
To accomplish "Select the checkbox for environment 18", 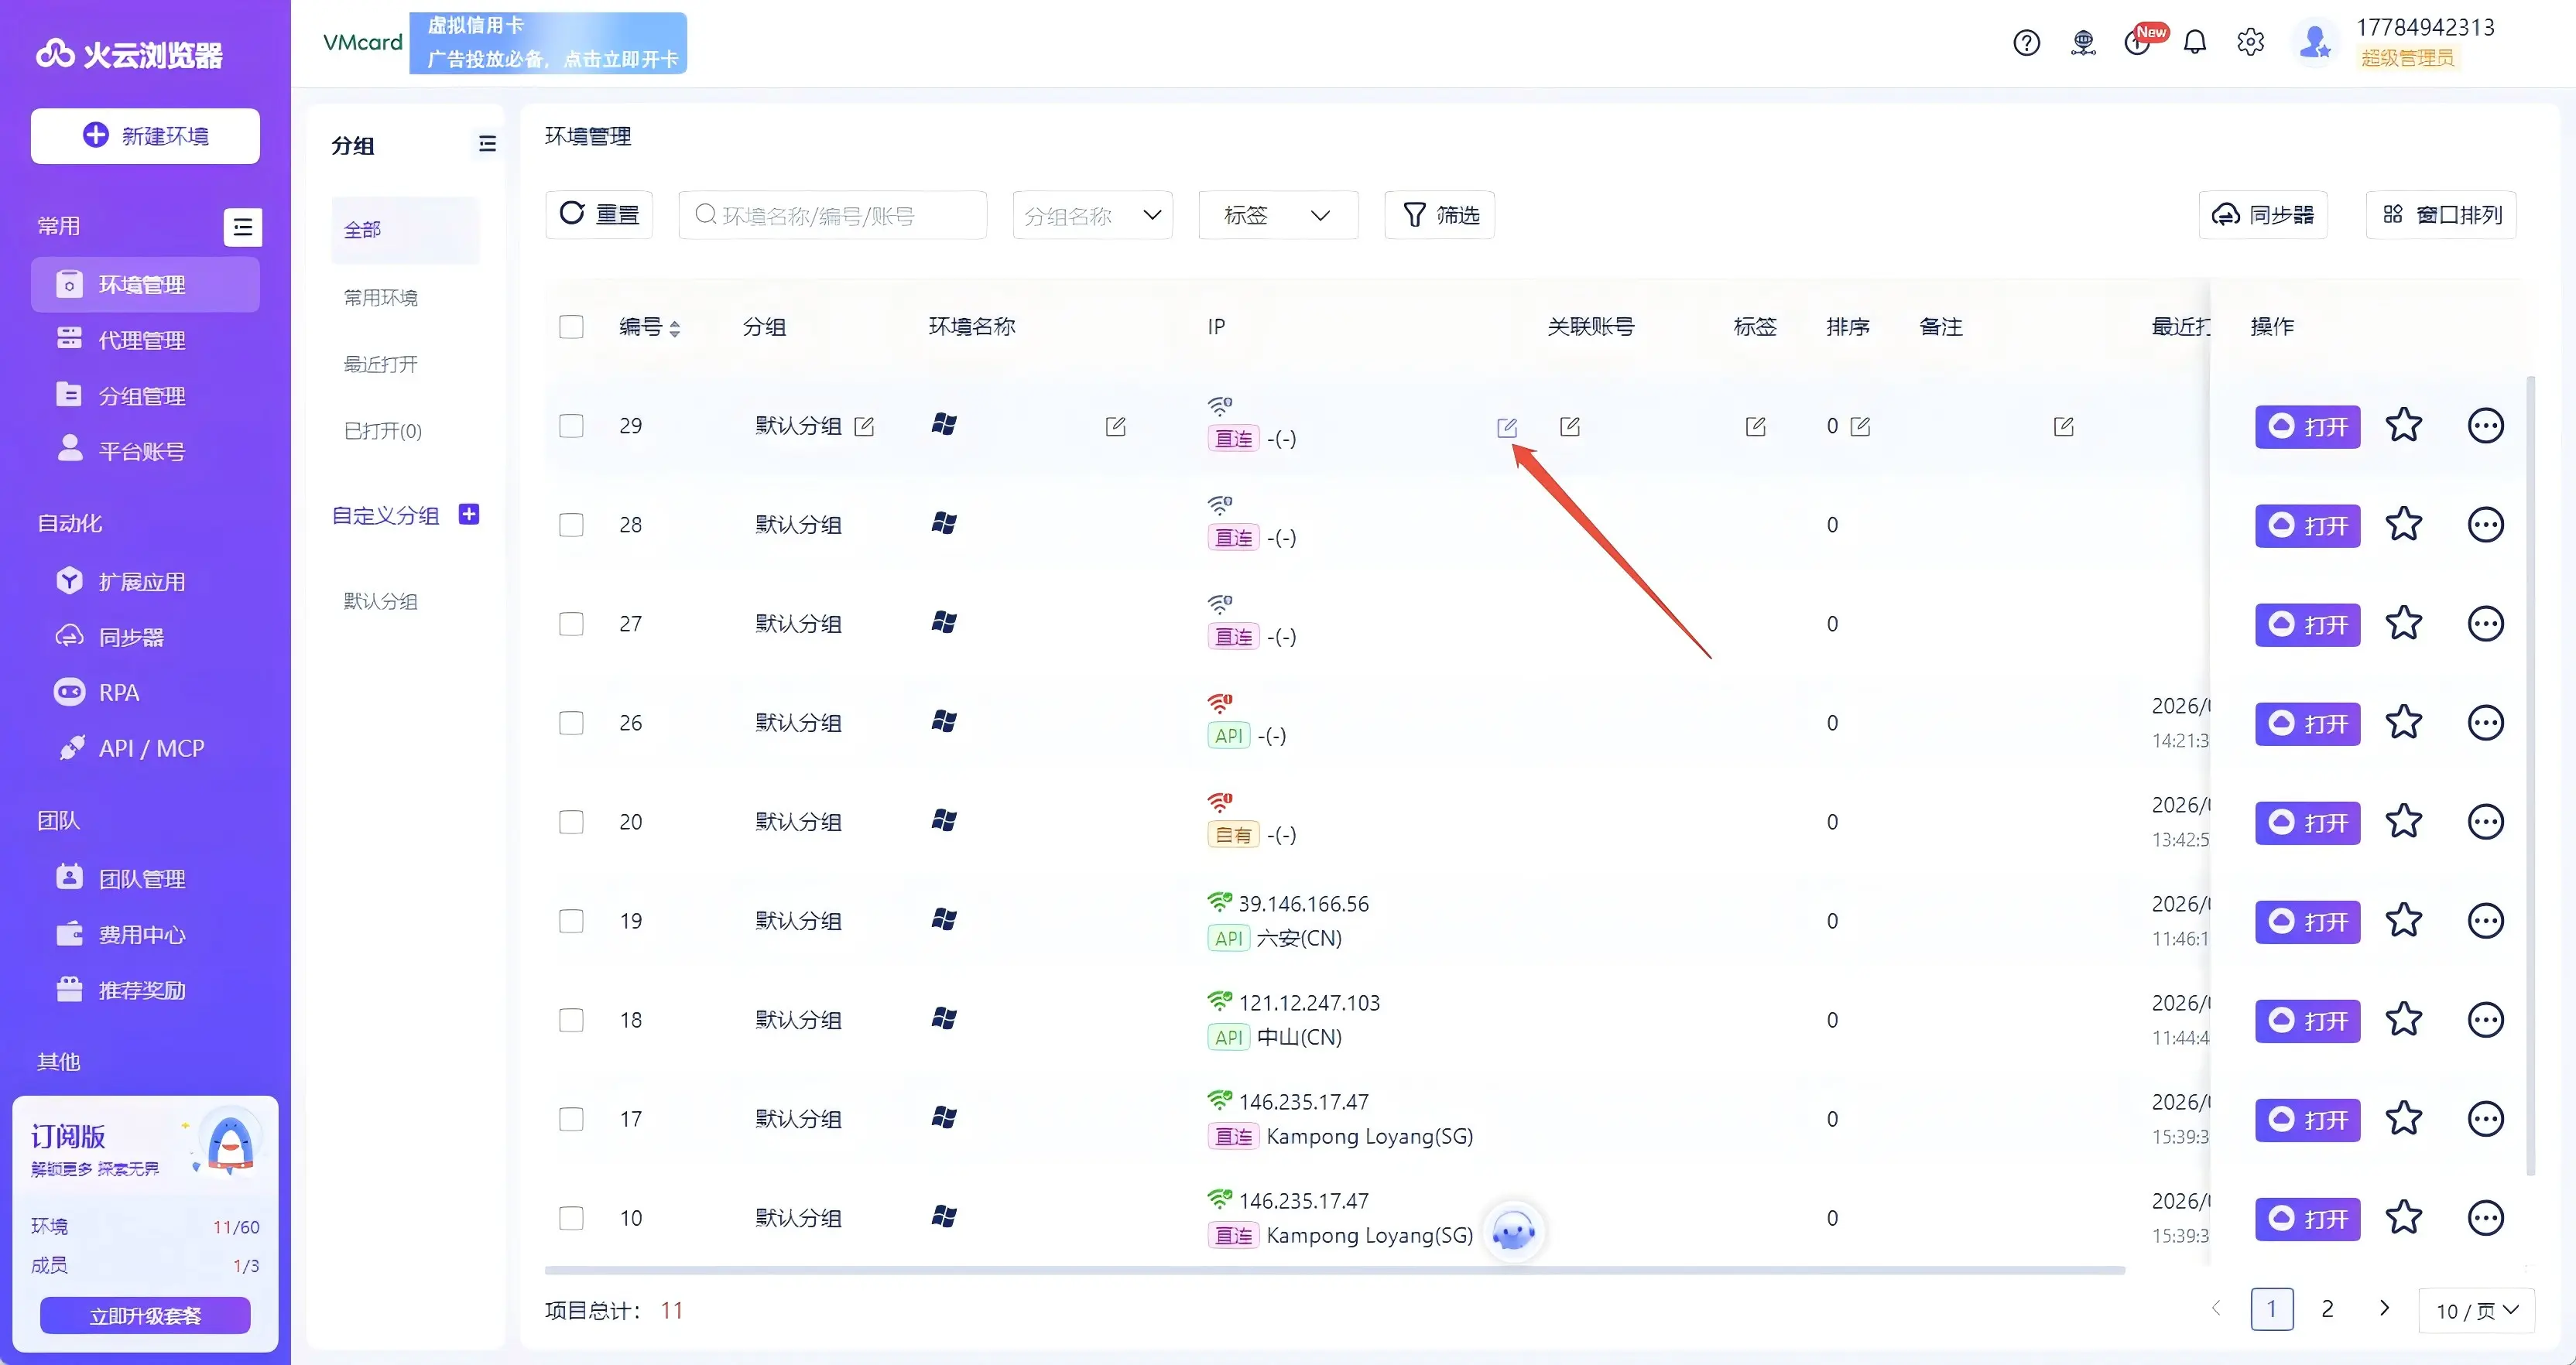I will pos(571,1020).
